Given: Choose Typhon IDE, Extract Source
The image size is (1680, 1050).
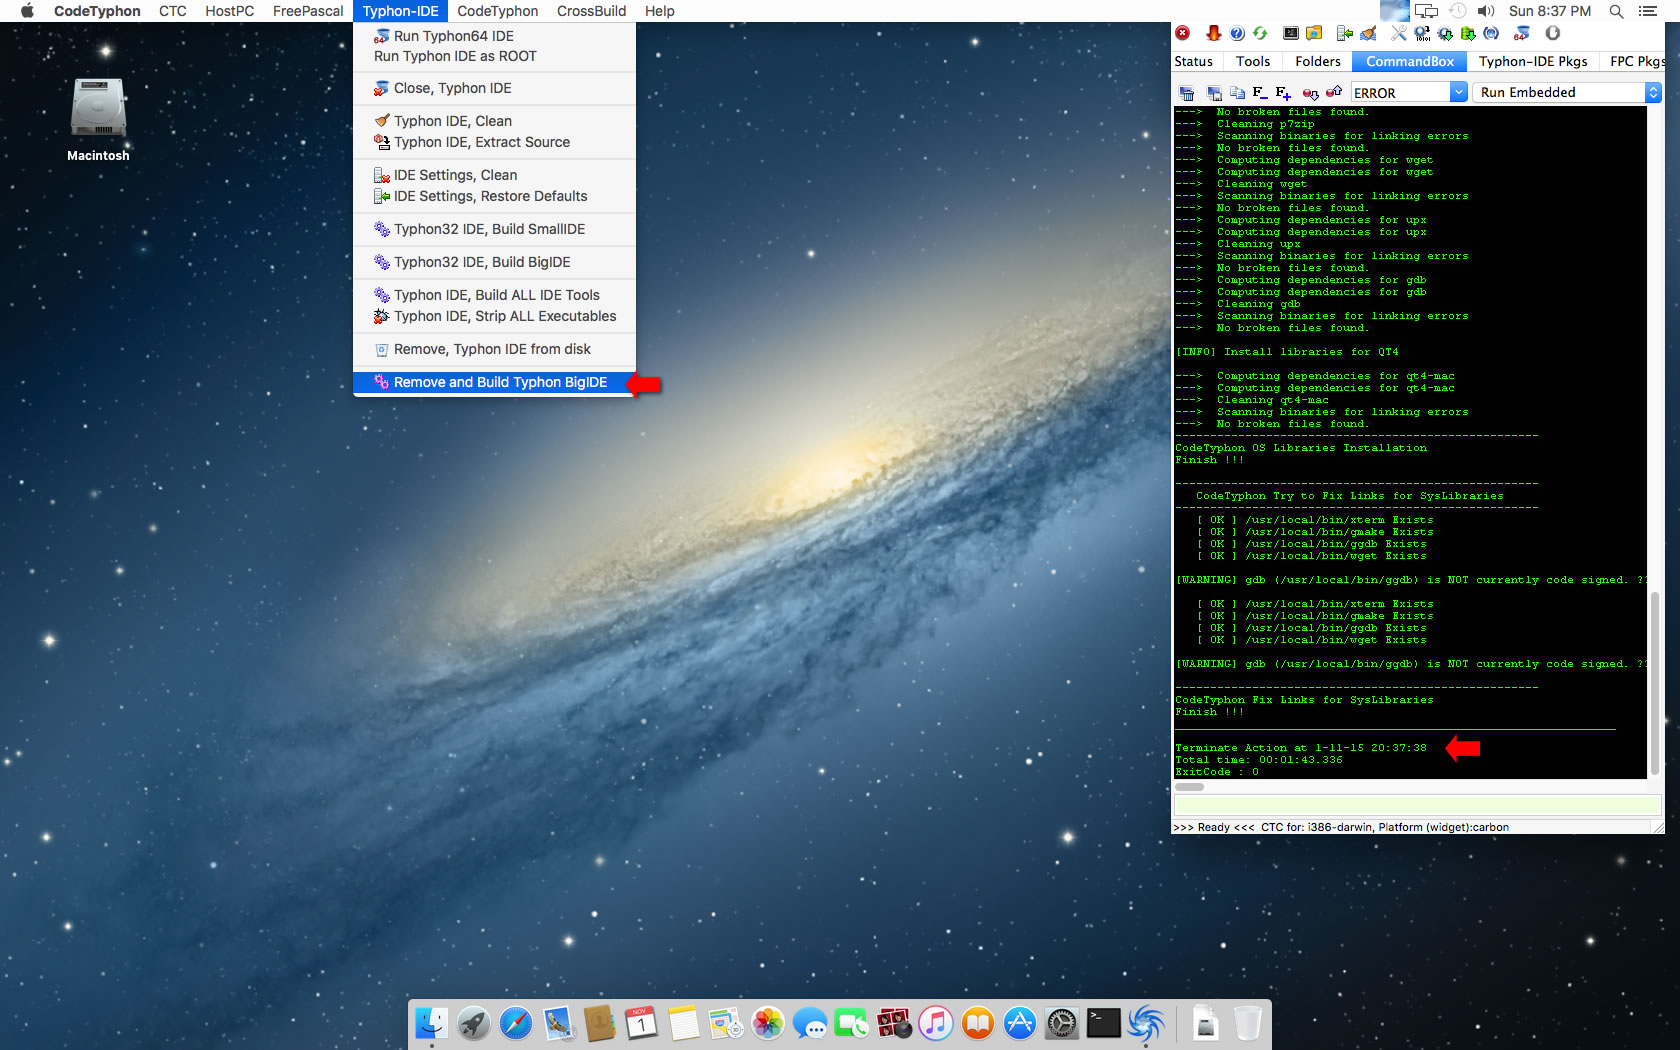Looking at the screenshot, I should 494,142.
